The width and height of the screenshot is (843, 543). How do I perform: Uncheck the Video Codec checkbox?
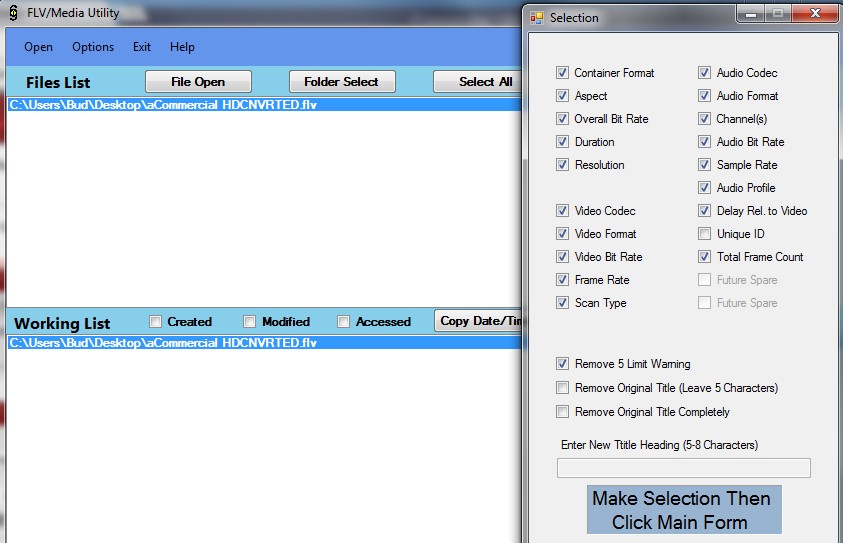coord(562,211)
